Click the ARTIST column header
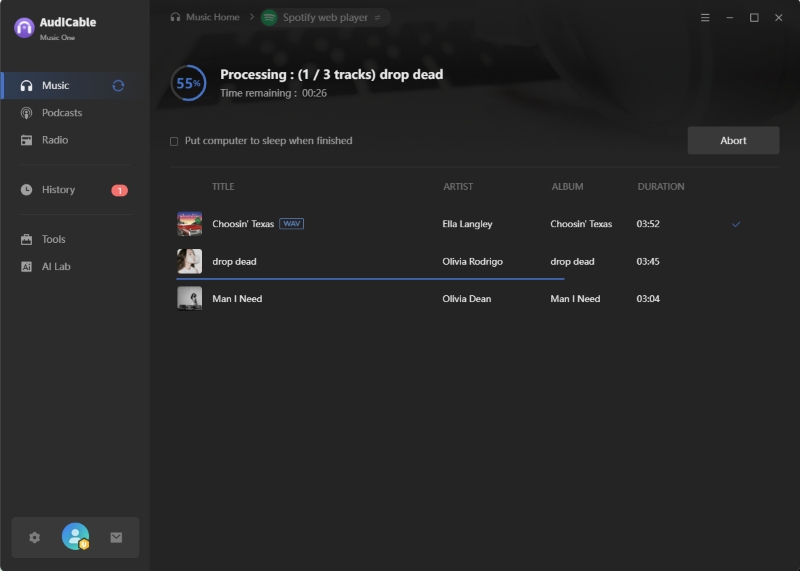Screen dimensions: 800x571 (458, 187)
